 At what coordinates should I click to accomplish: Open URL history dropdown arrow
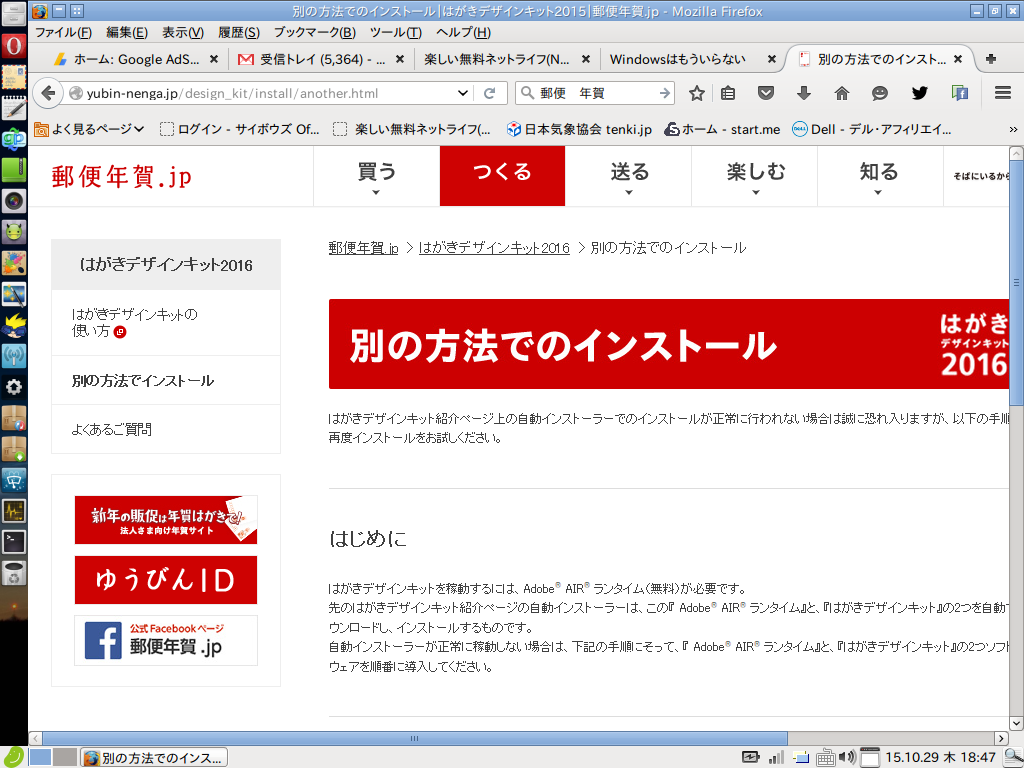tap(462, 93)
